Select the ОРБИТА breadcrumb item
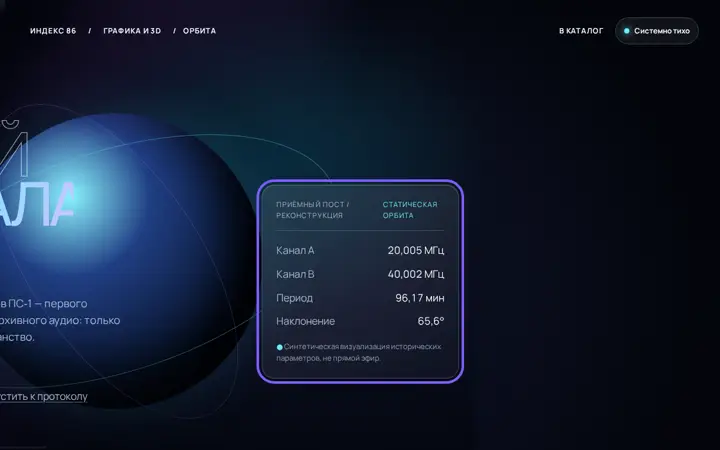 [x=199, y=31]
